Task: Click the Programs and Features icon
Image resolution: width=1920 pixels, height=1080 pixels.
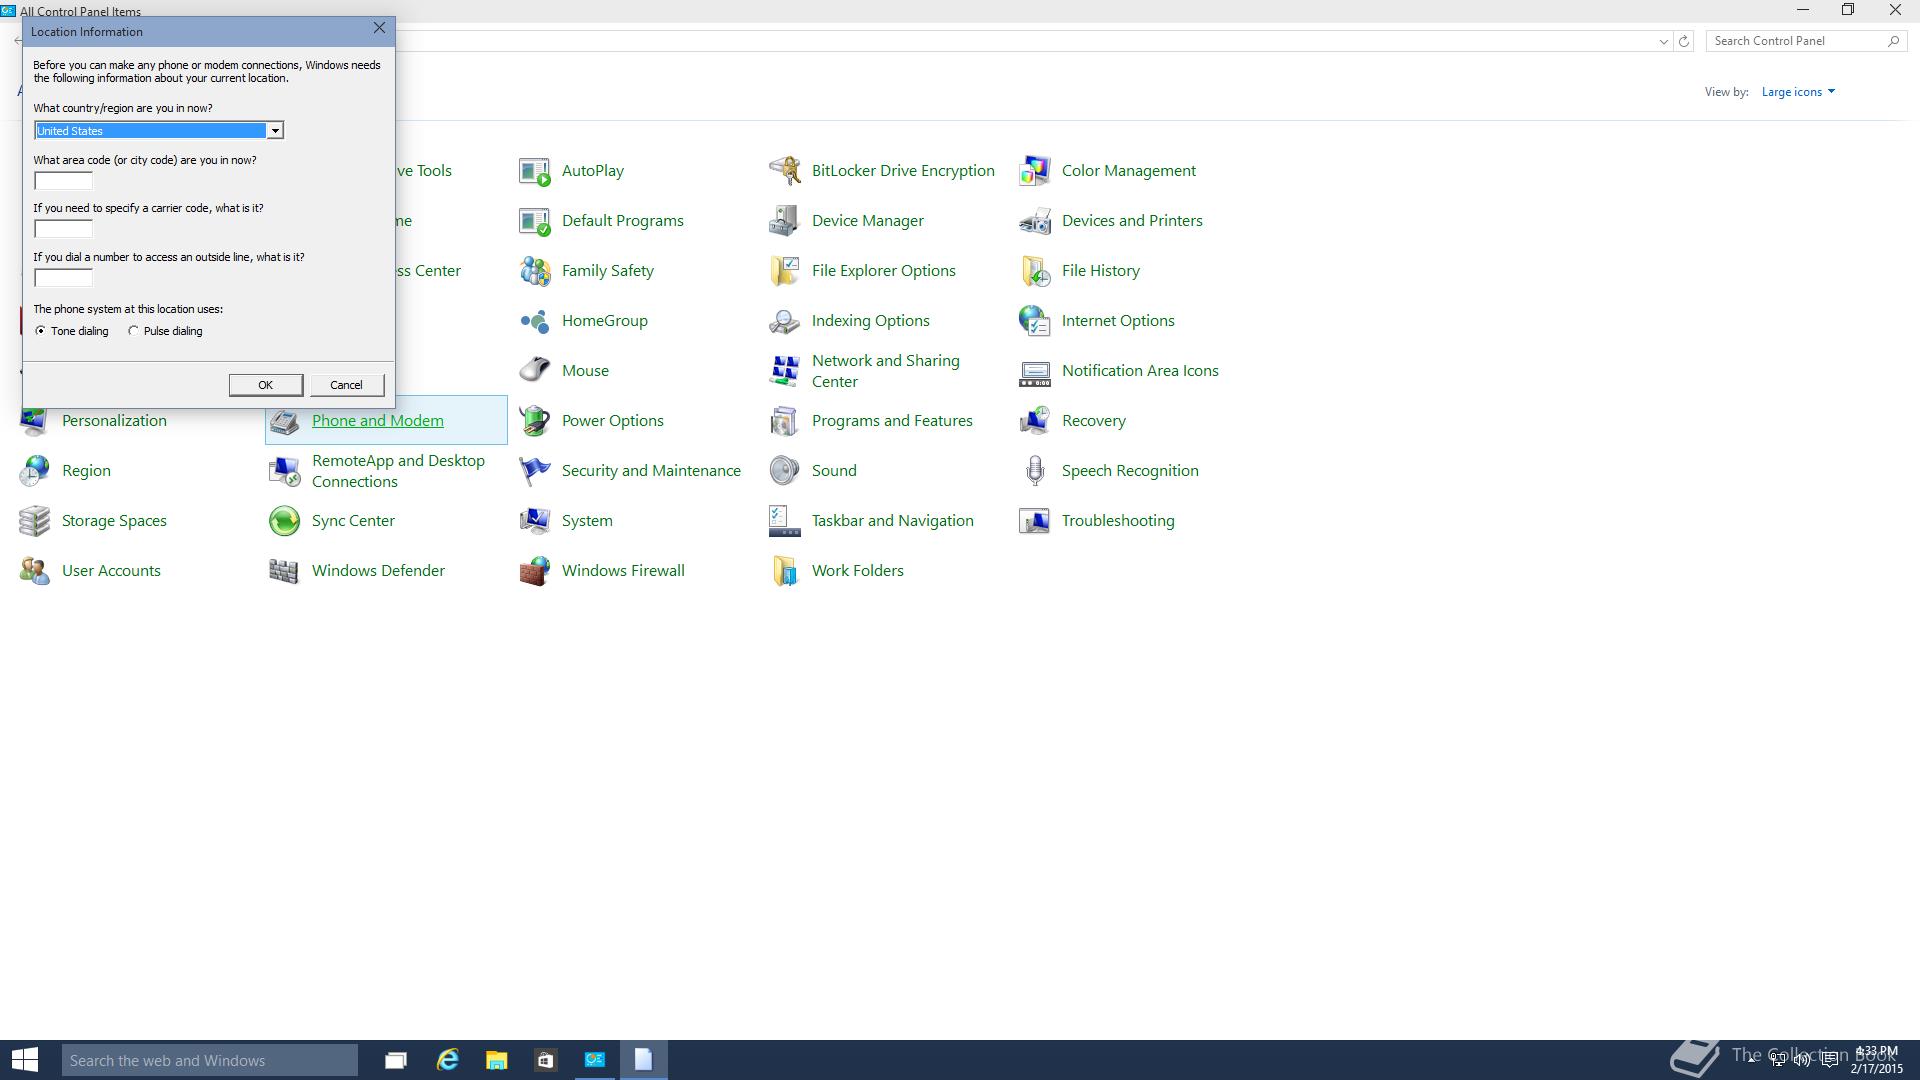Action: point(785,421)
